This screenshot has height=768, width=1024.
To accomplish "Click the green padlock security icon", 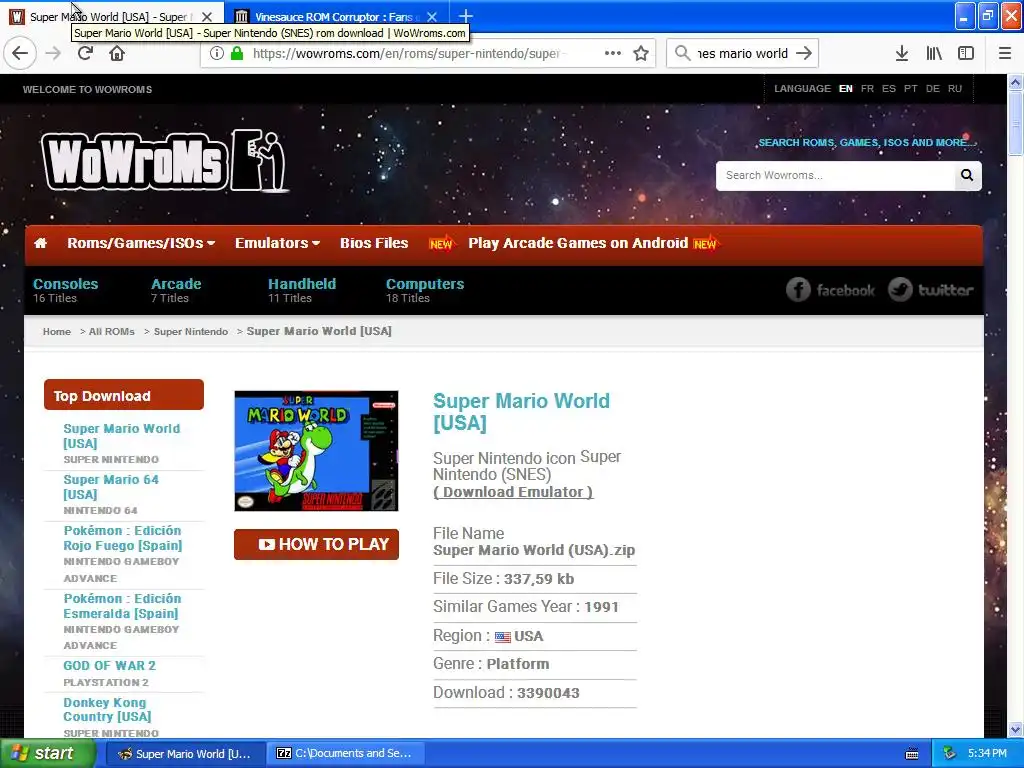I will [237, 54].
